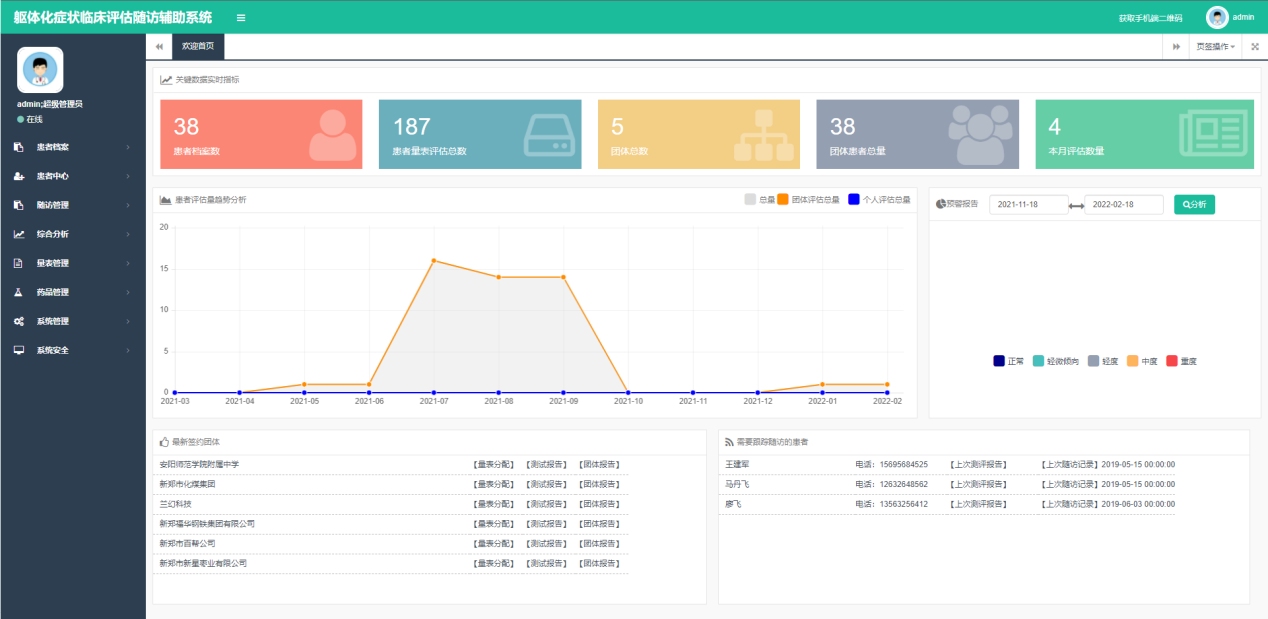Open 团体报告 link for 兰幻科技

[x=599, y=504]
